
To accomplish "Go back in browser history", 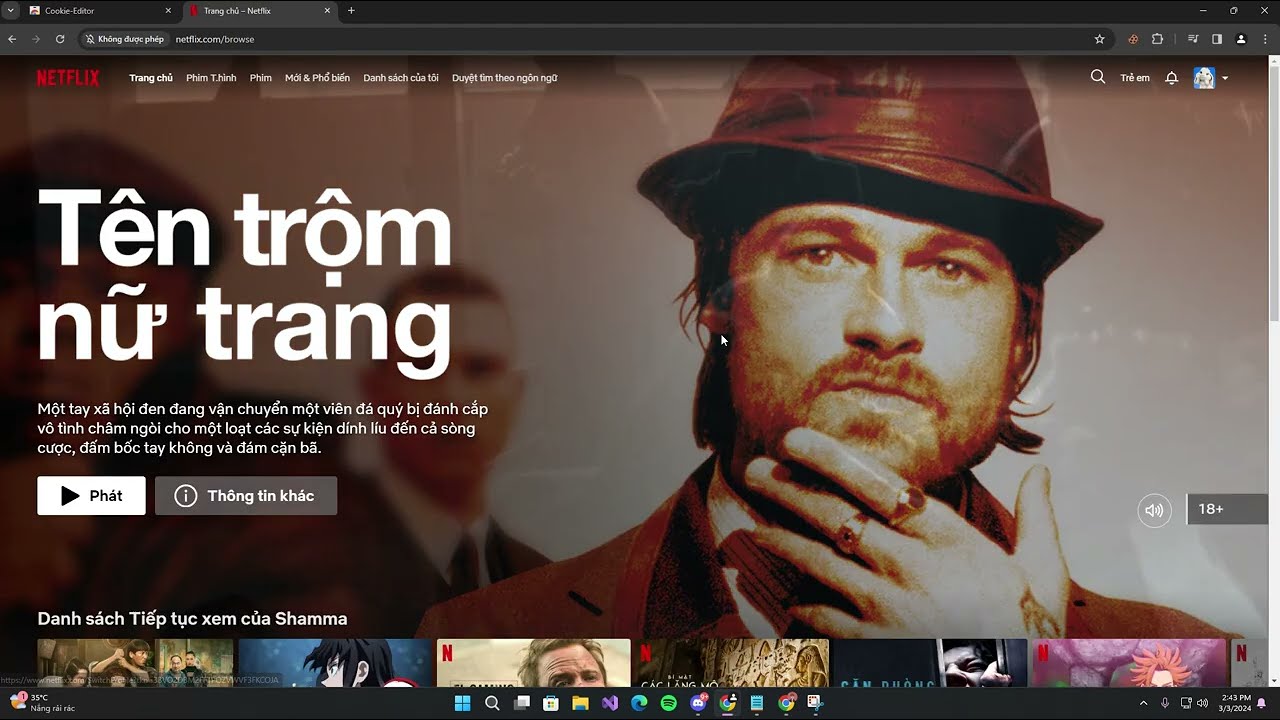I will [12, 39].
